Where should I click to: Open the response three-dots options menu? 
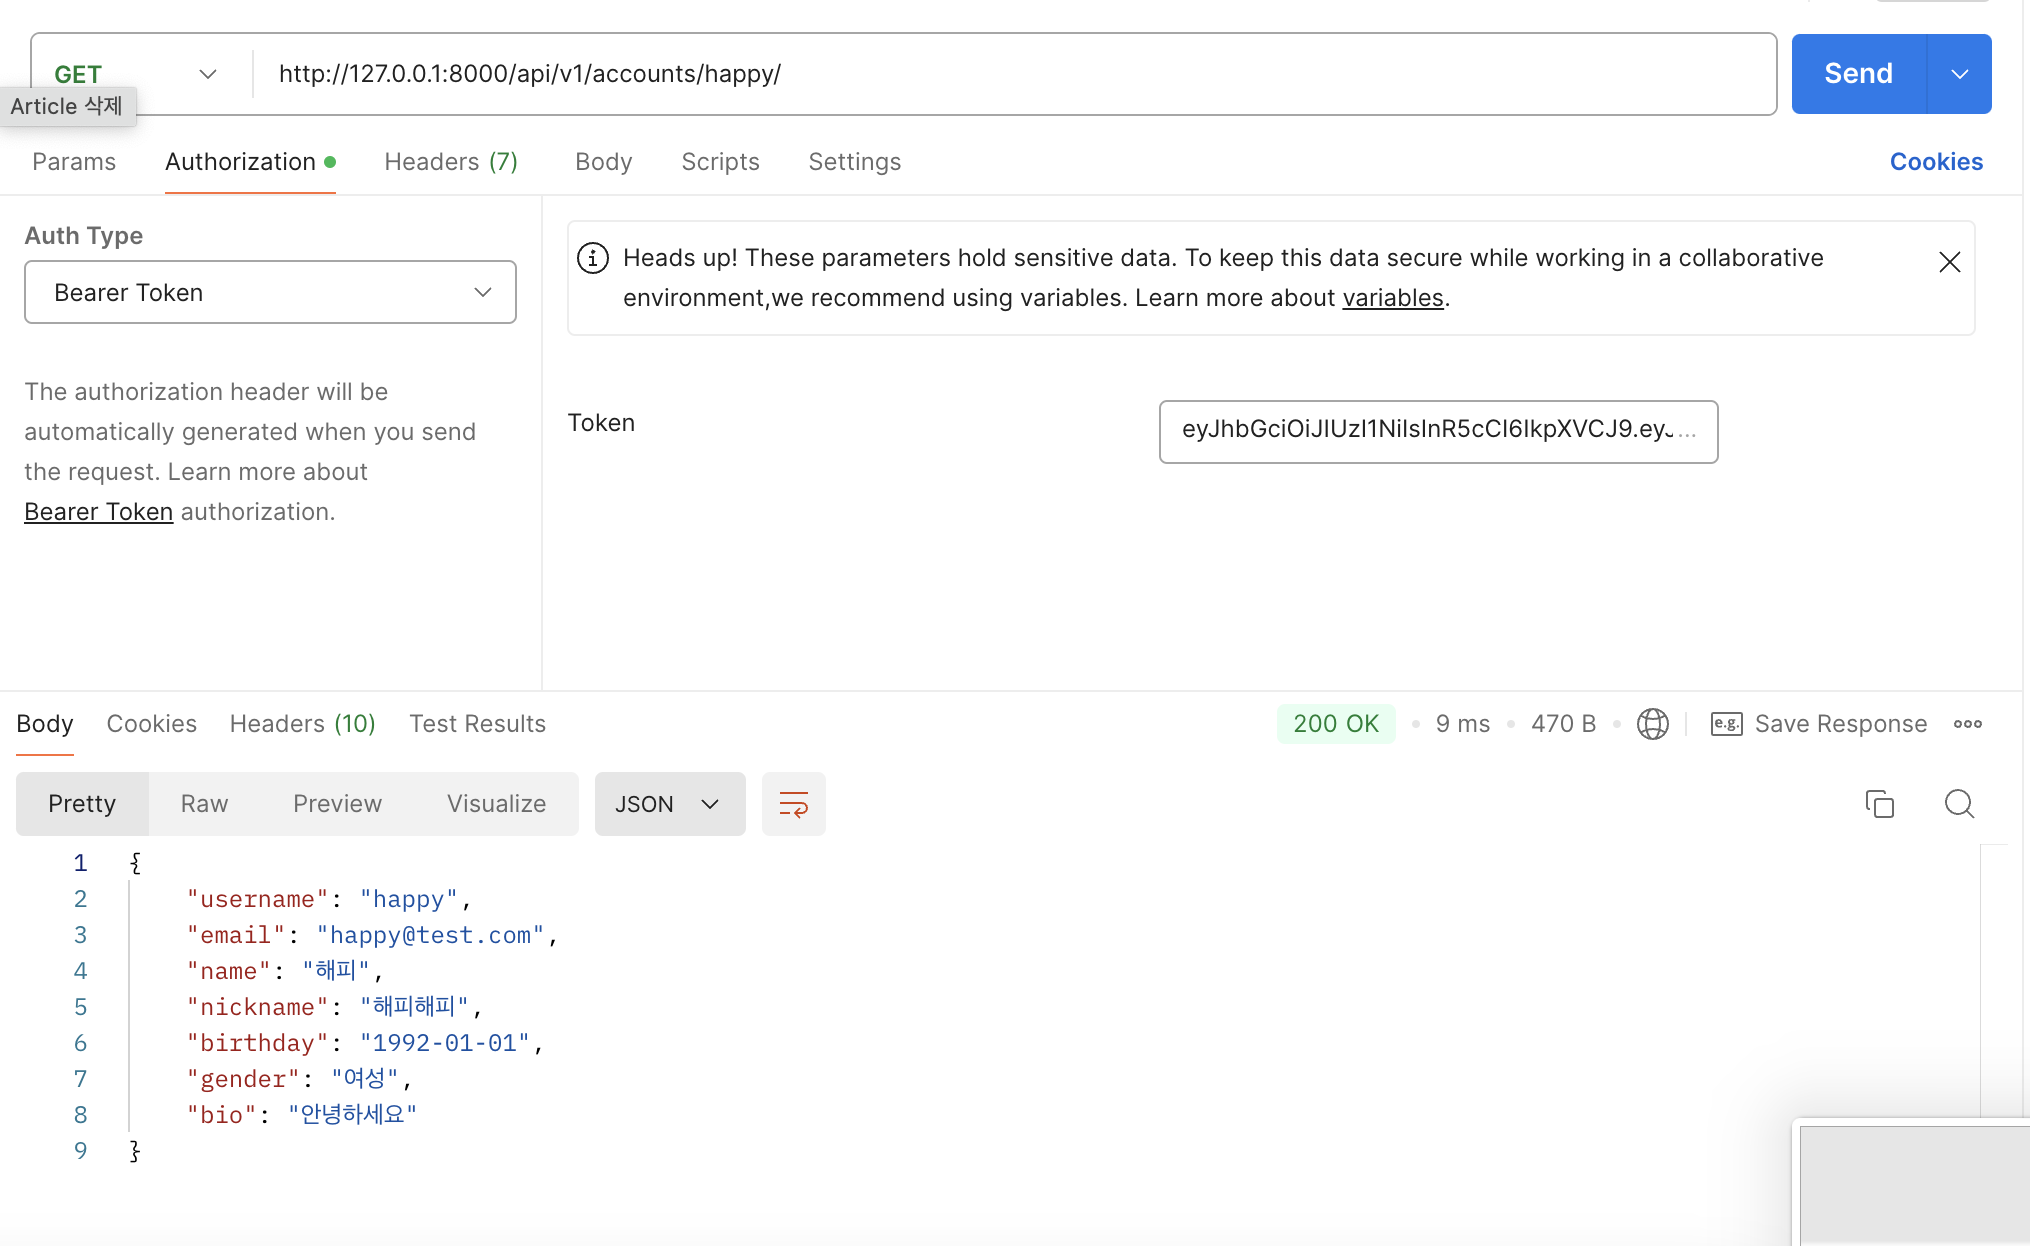[x=1967, y=724]
